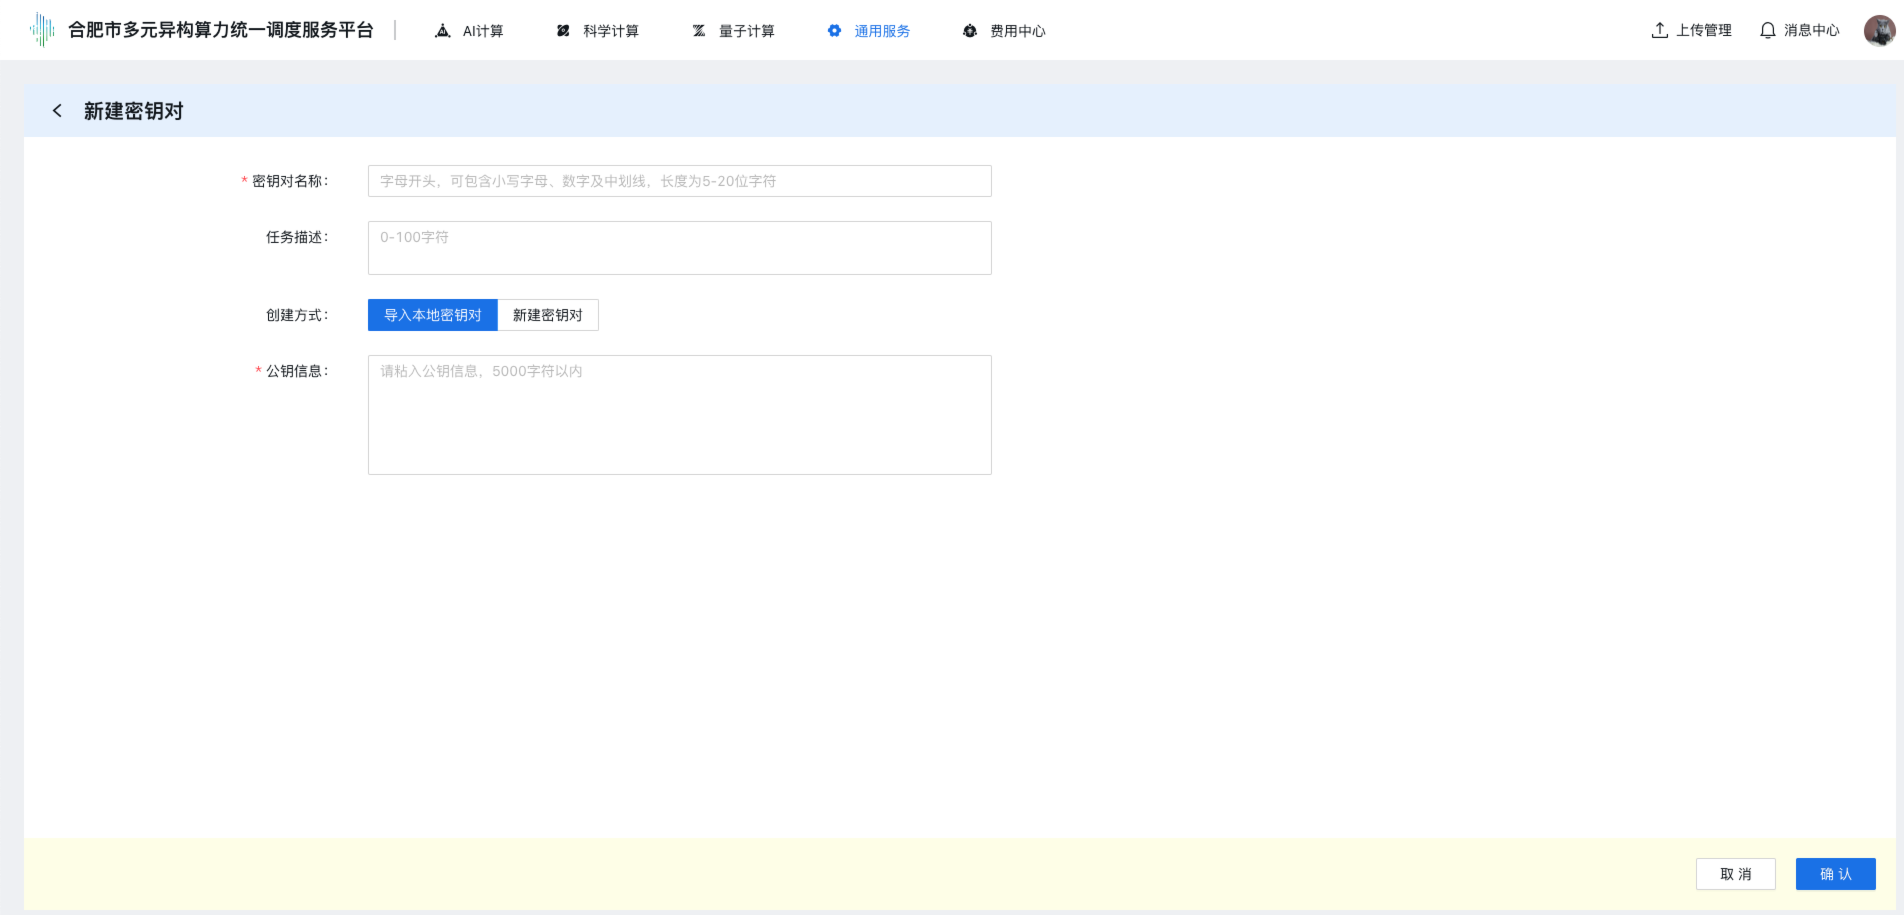Click the AI计算 triangle icon
Viewport: 1904px width, 915px height.
point(443,31)
